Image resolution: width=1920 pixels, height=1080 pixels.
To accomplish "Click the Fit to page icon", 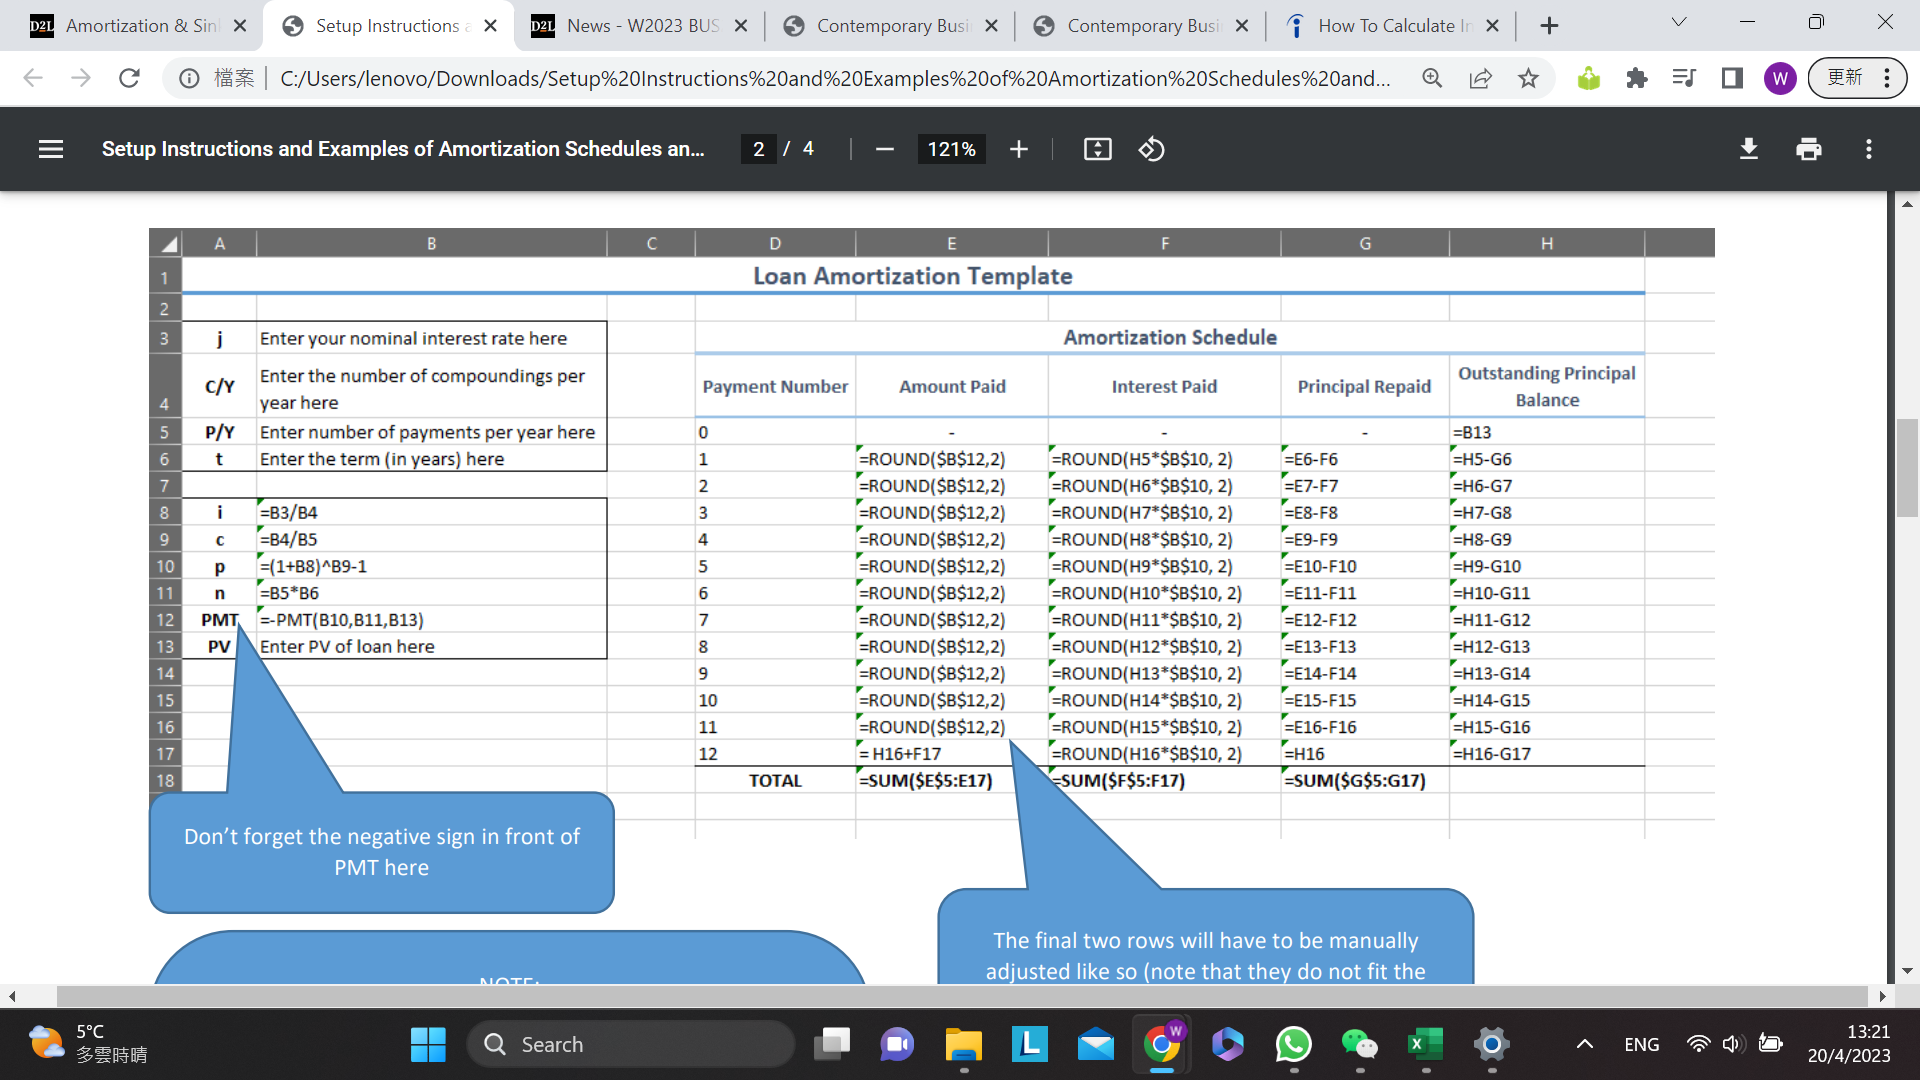I will 1097,149.
